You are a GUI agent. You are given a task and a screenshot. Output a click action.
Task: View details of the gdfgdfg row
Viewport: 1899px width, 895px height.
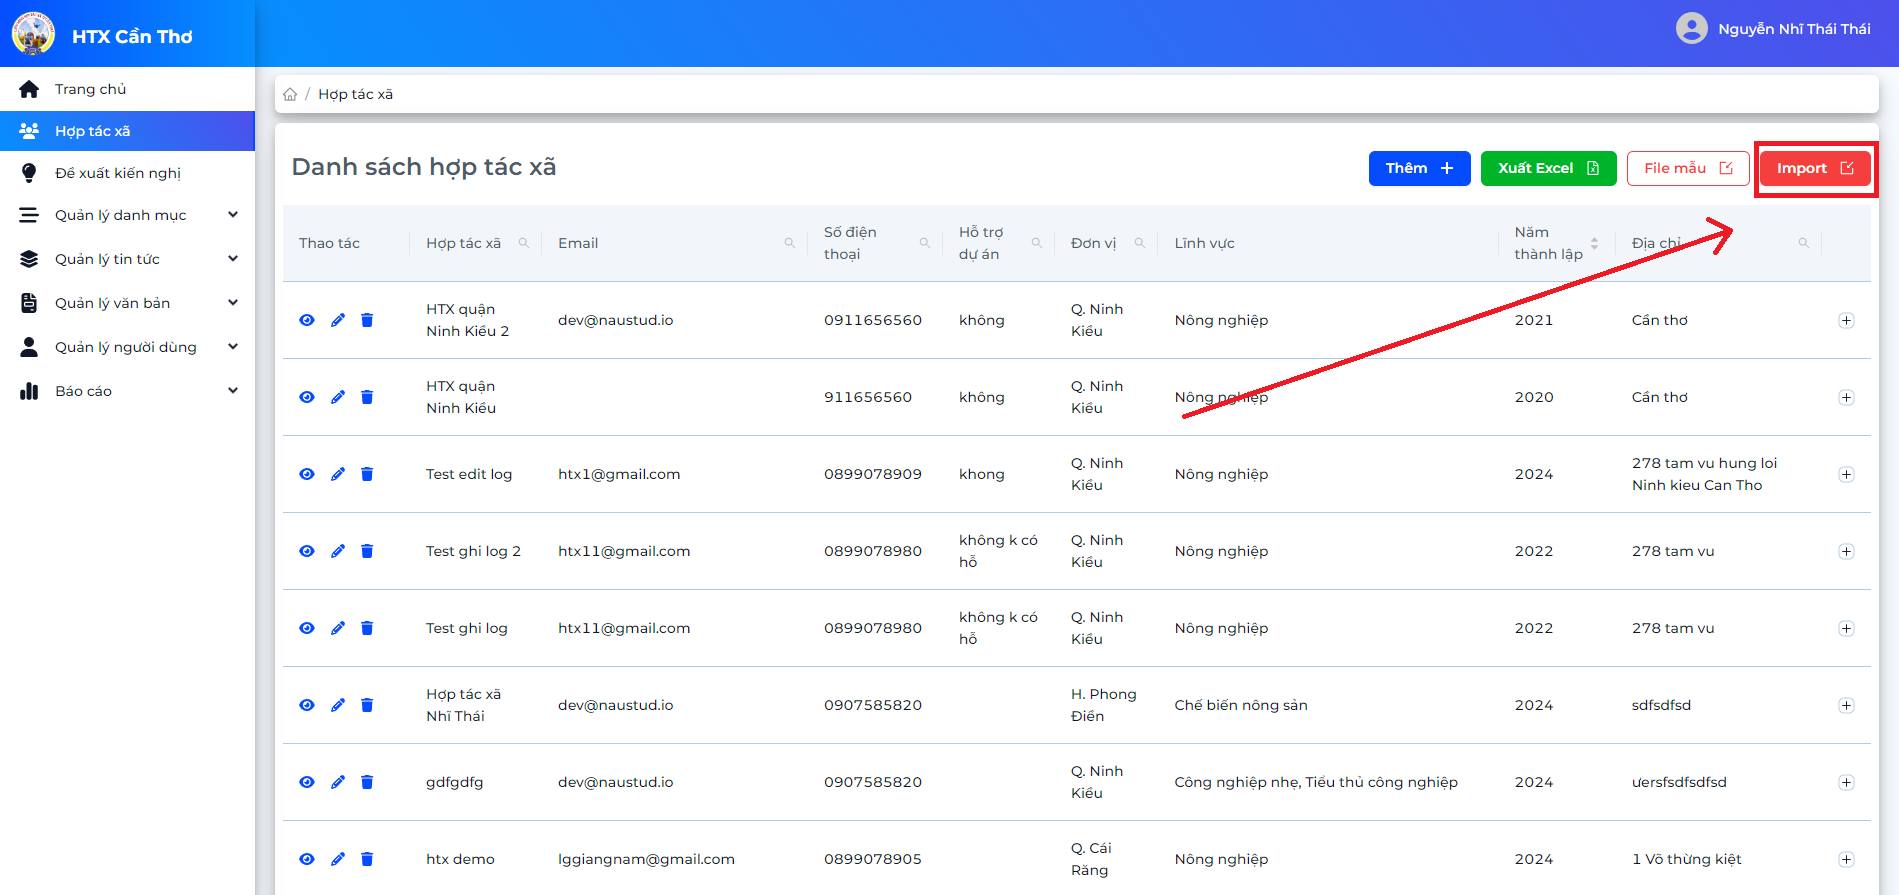pos(307,782)
